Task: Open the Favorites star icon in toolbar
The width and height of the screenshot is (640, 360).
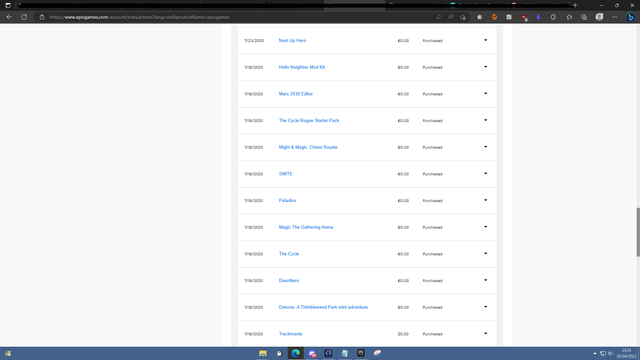Action: pos(569,17)
